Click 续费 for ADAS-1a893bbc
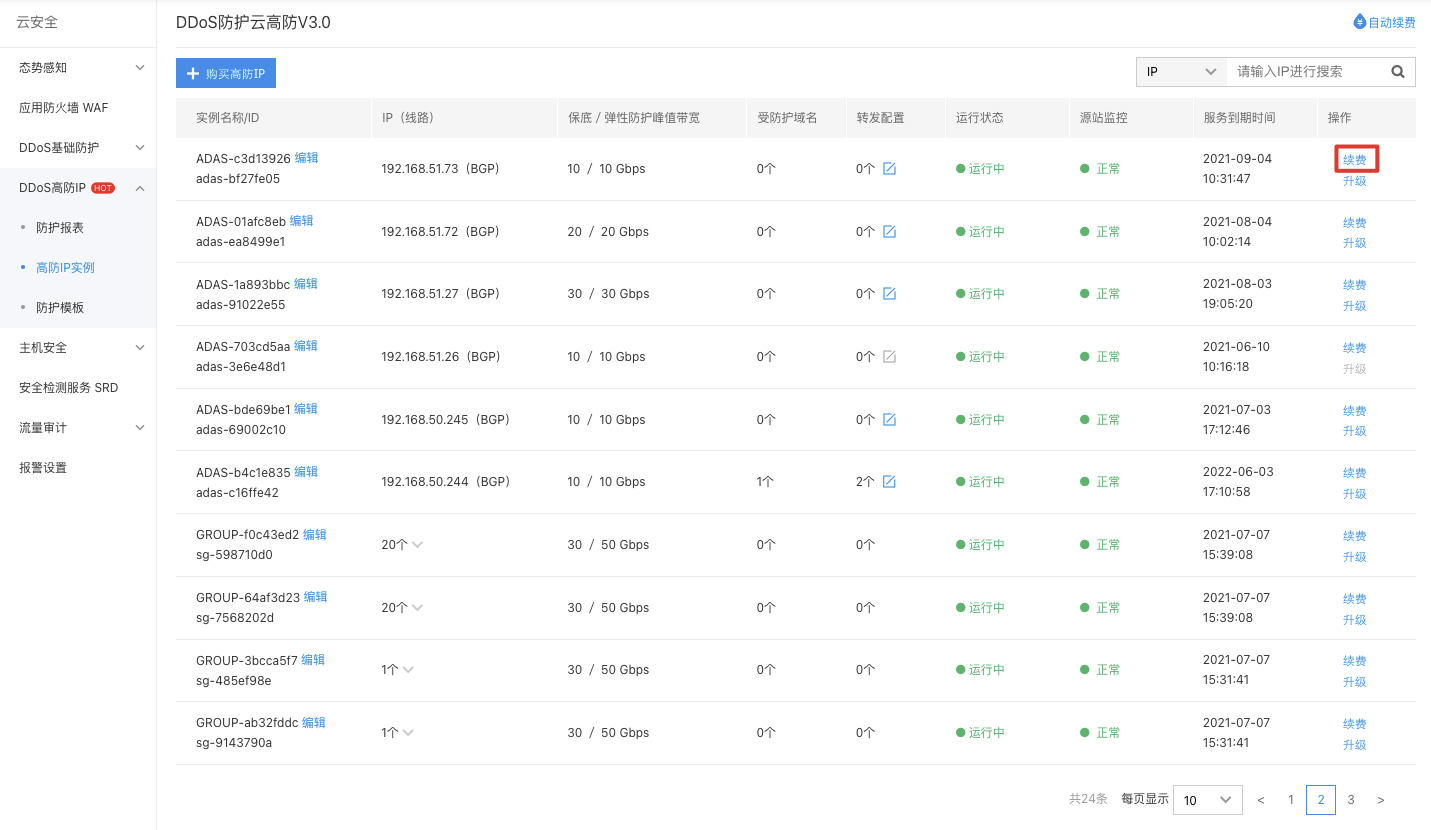 (1355, 285)
